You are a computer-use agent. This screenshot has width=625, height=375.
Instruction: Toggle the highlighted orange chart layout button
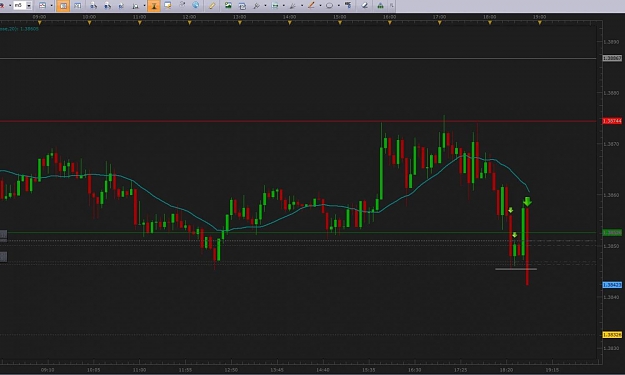[63, 6]
